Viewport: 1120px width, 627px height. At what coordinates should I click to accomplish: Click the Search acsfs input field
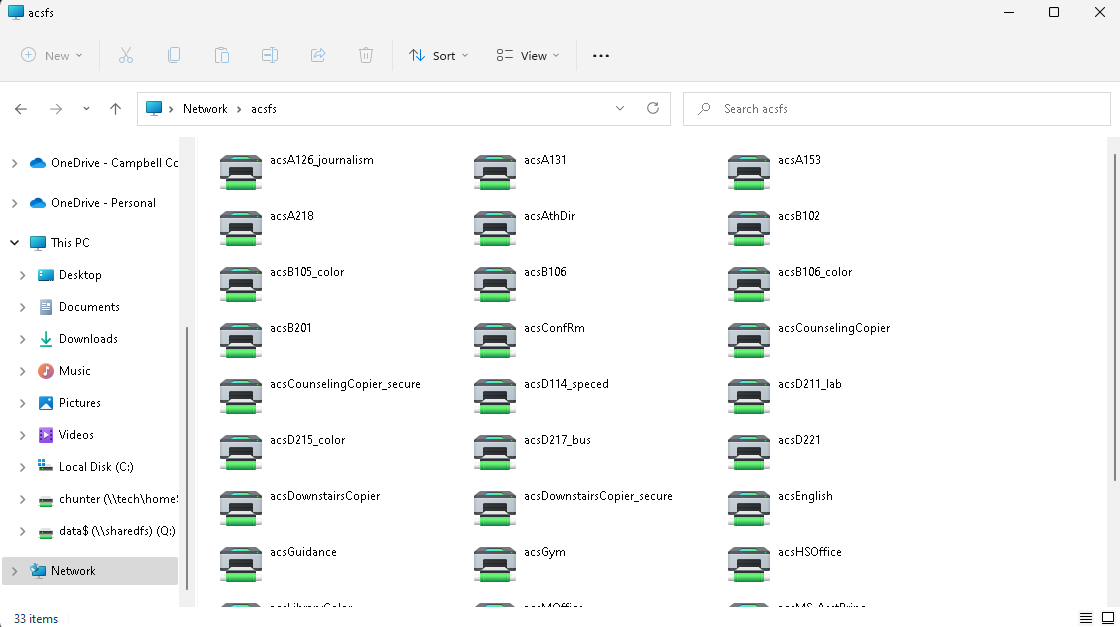pyautogui.click(x=896, y=109)
